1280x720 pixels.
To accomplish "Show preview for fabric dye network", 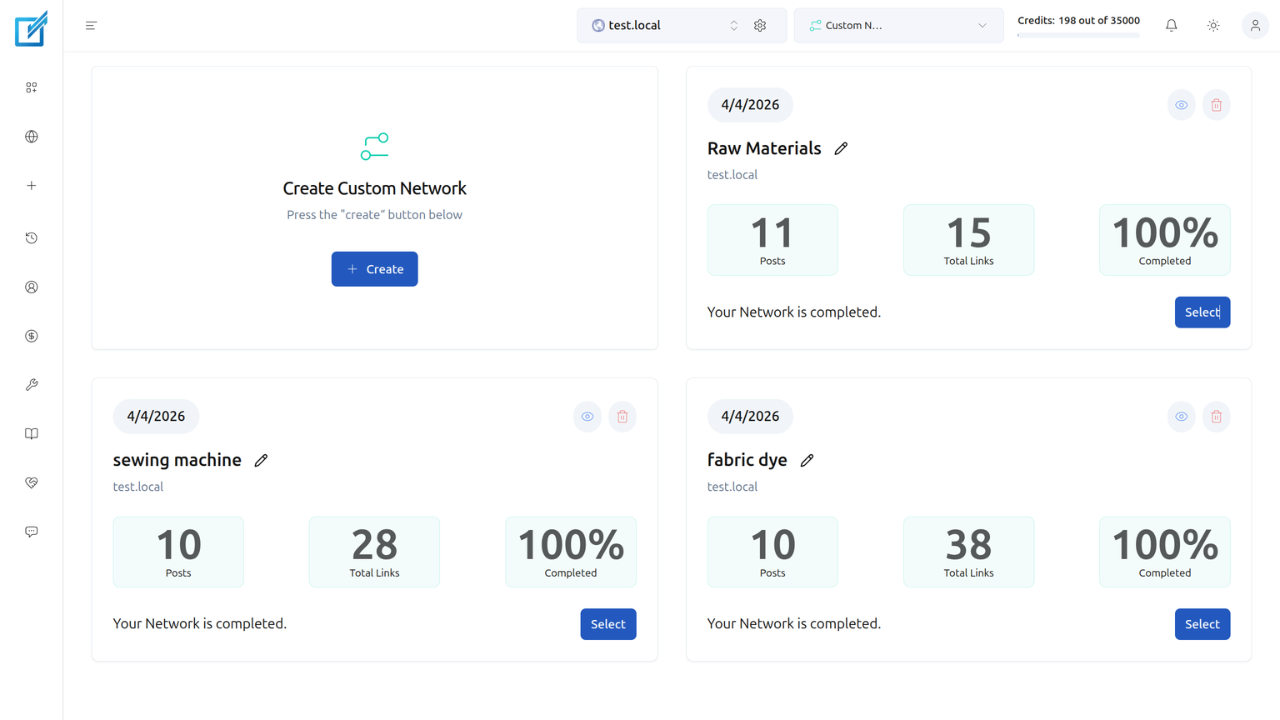I will pos(1181,416).
